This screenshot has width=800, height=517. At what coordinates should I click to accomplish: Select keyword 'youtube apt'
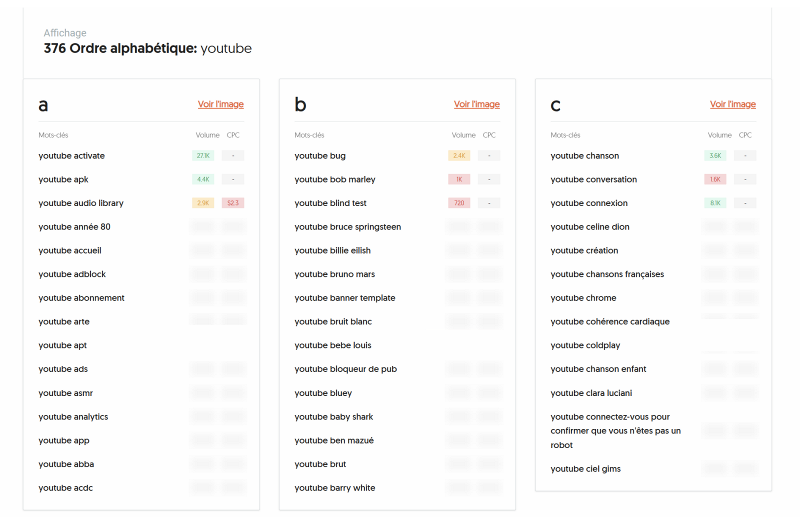point(63,346)
